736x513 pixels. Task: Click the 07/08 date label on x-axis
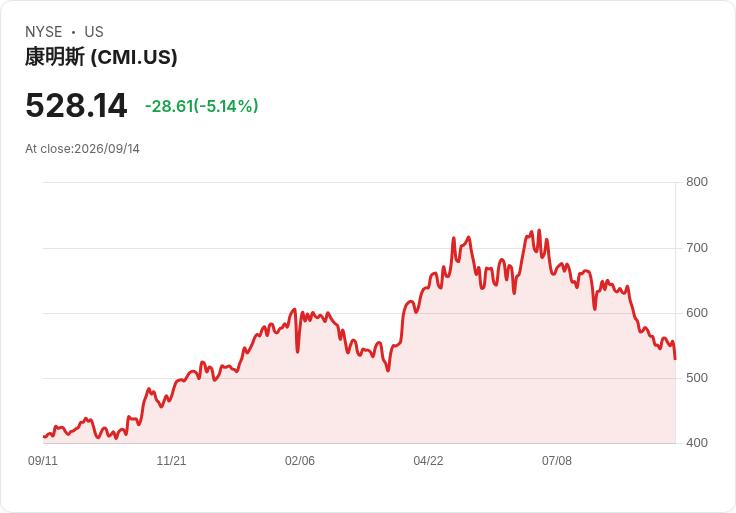coord(557,461)
